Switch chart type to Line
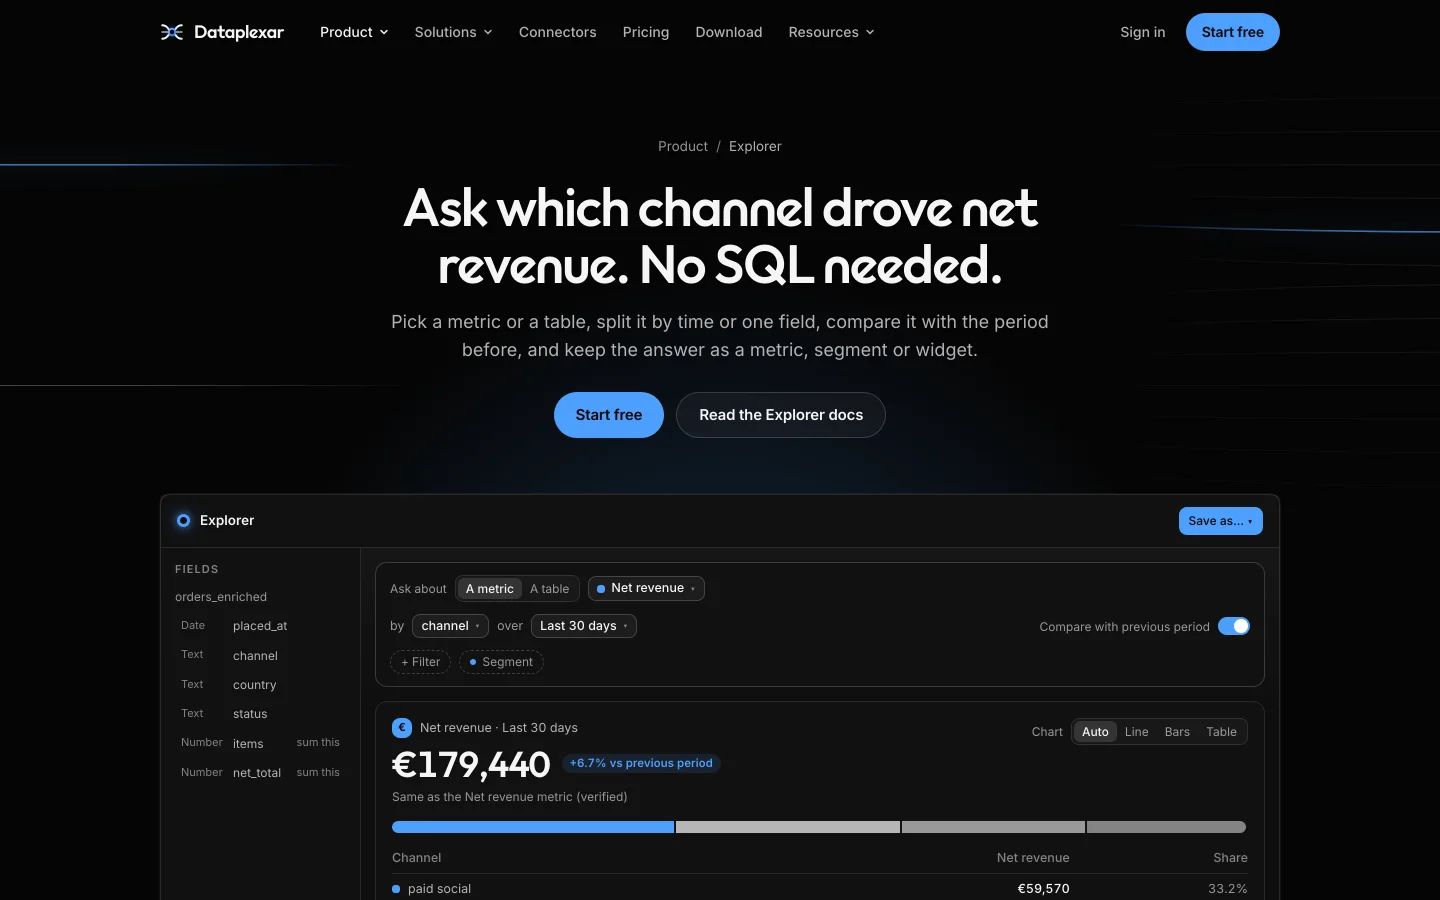Viewport: 1440px width, 900px height. [1136, 732]
